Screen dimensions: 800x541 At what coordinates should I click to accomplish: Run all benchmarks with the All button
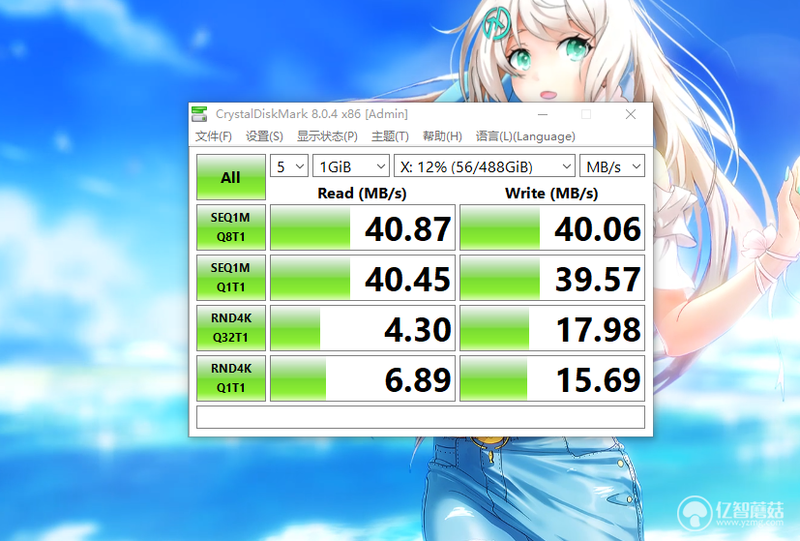tap(231, 177)
